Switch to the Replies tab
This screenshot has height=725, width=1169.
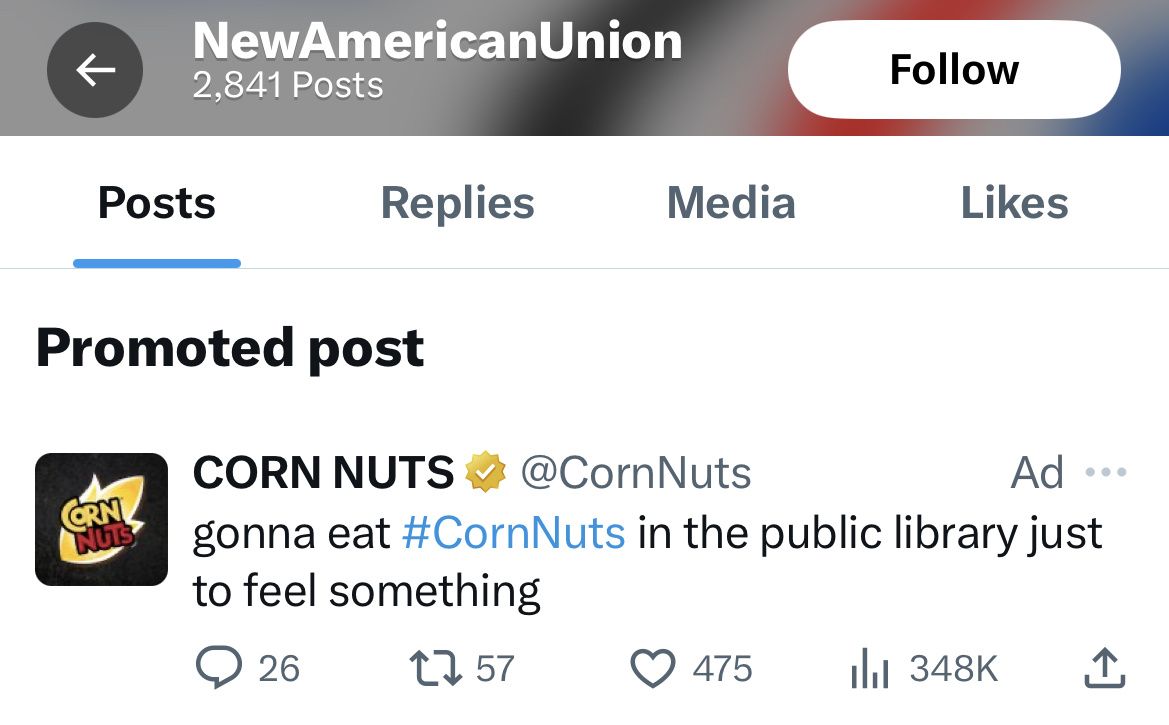click(457, 203)
